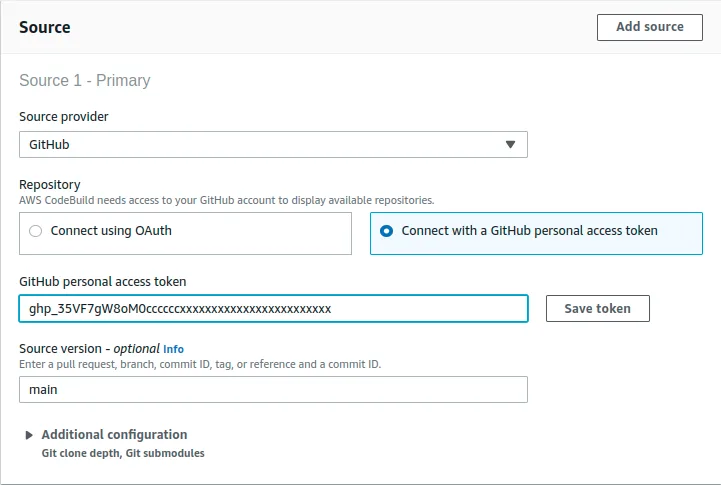Screen dimensions: 721x485
Task: Click the Source version field containing main
Action: coord(273,389)
